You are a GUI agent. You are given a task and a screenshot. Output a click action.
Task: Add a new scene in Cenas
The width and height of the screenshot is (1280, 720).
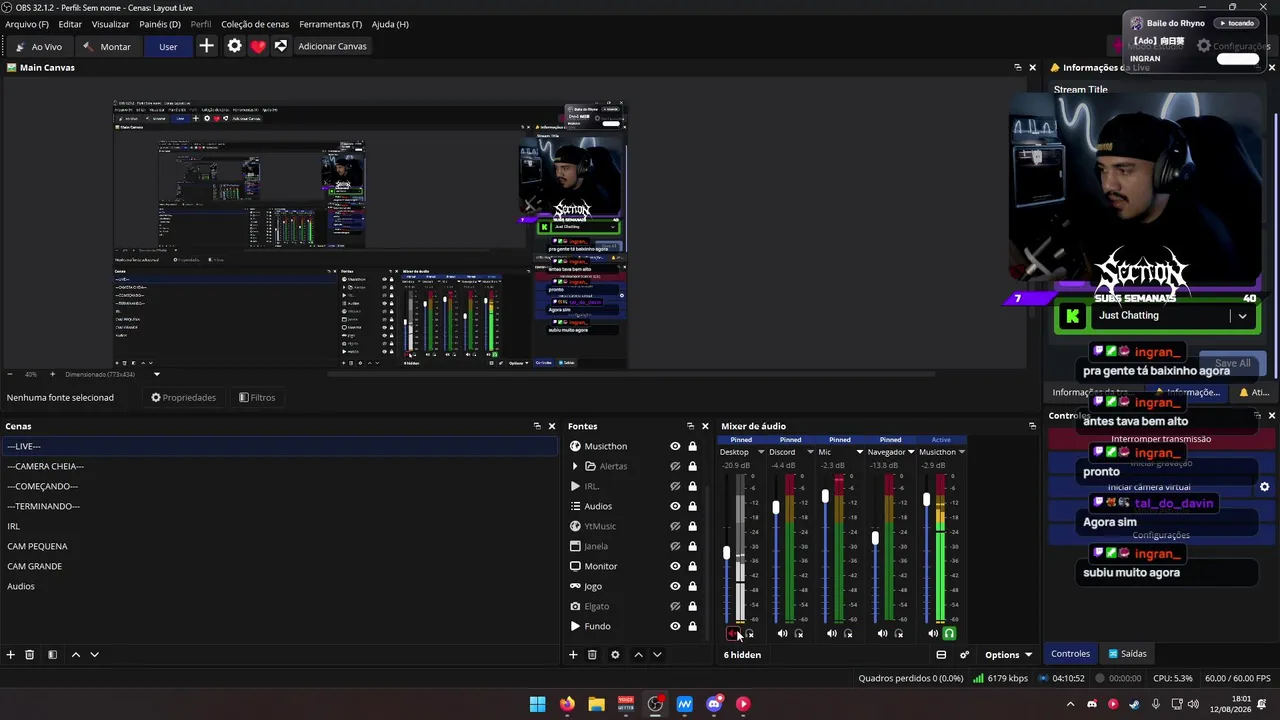click(11, 655)
